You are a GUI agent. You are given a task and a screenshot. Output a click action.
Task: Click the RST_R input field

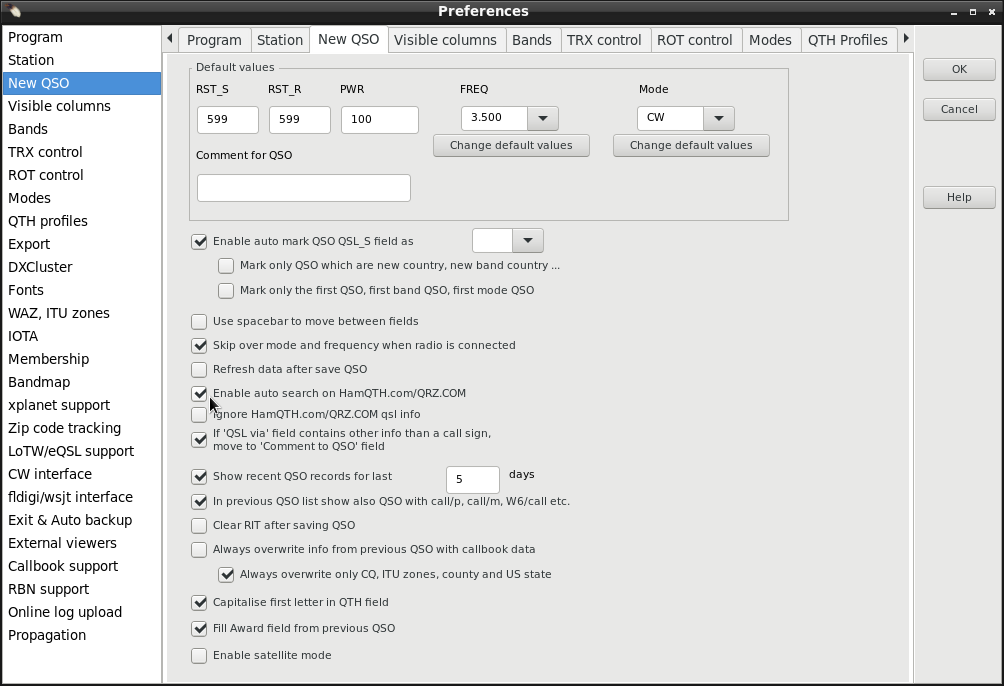click(x=300, y=120)
